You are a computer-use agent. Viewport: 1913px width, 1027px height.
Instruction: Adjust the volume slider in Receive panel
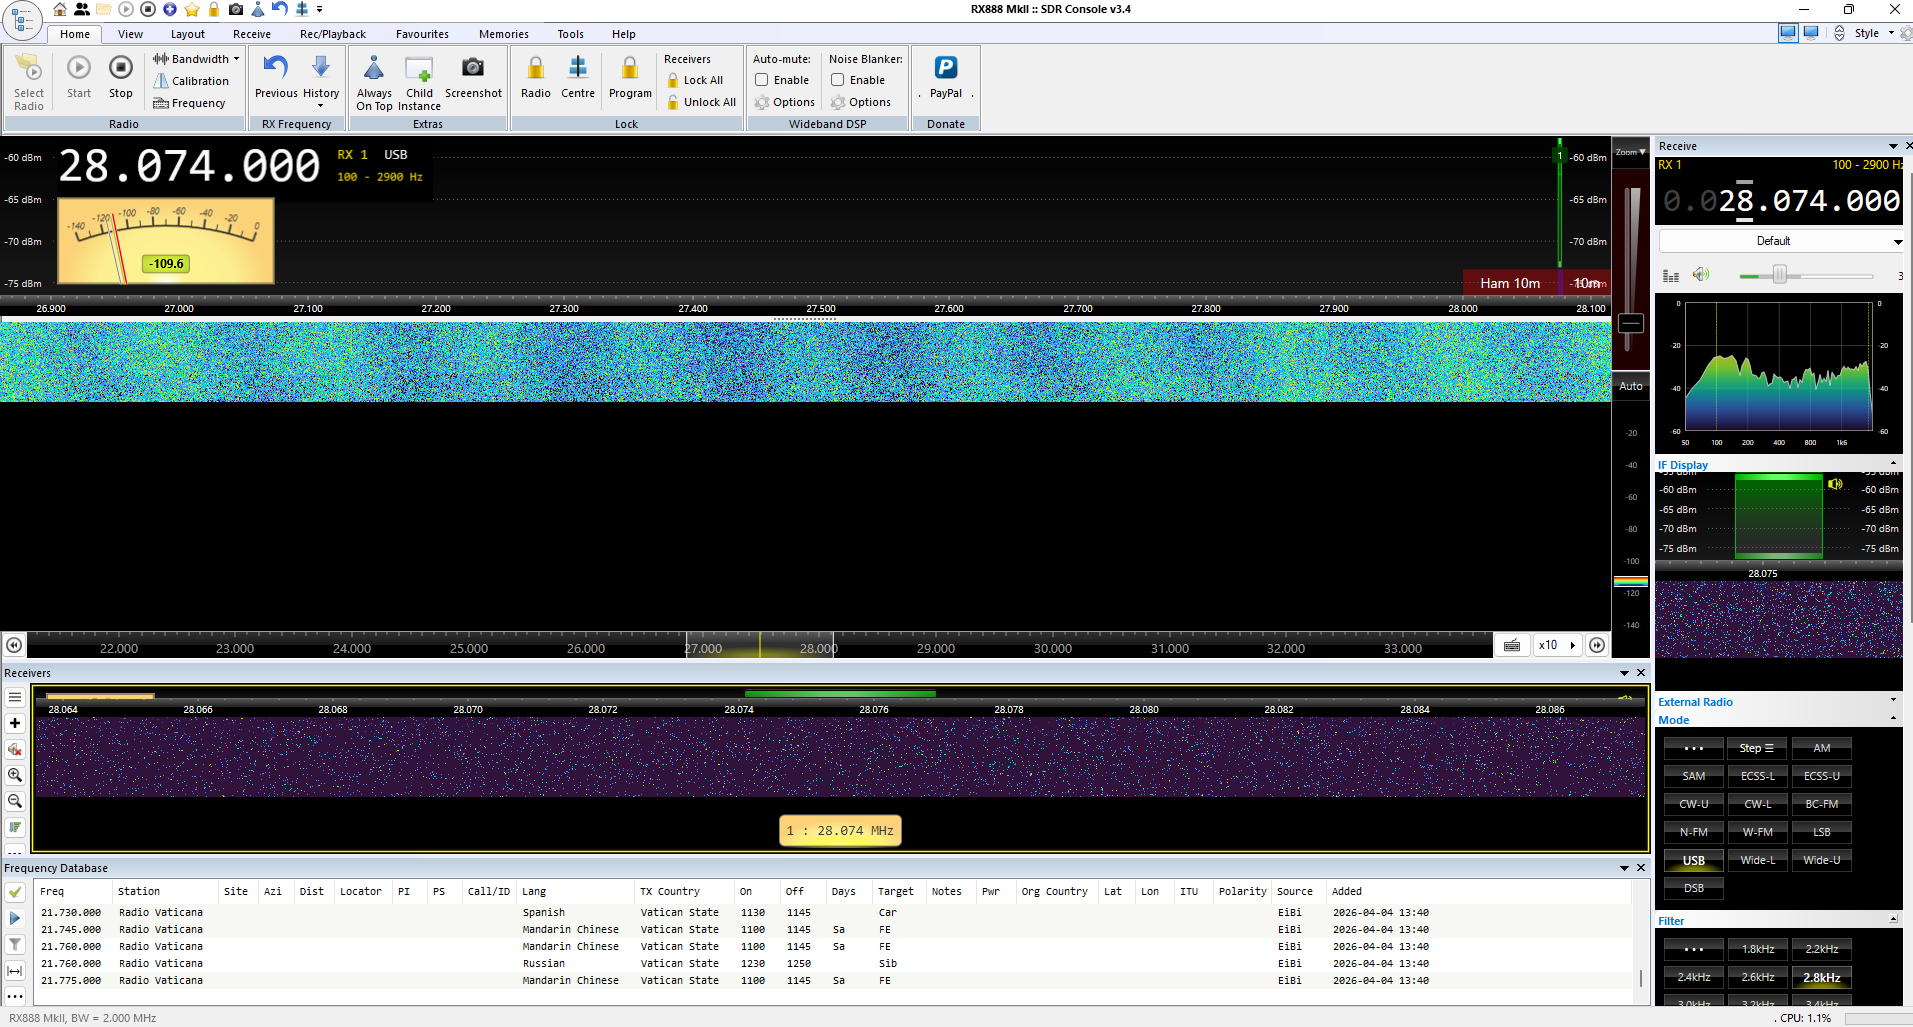(x=1780, y=275)
